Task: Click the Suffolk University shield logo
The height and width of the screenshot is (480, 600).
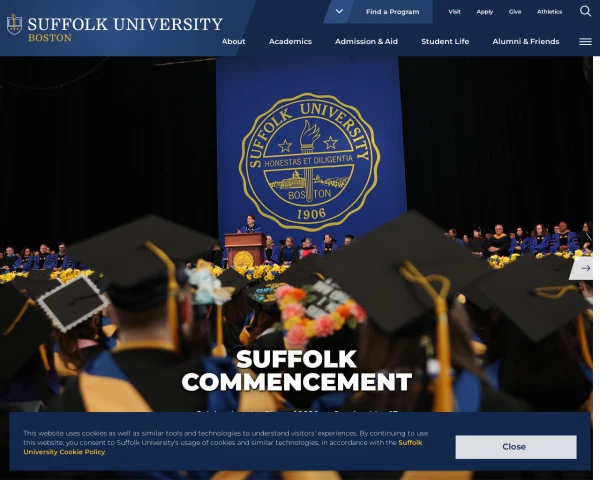Action: coord(15,24)
